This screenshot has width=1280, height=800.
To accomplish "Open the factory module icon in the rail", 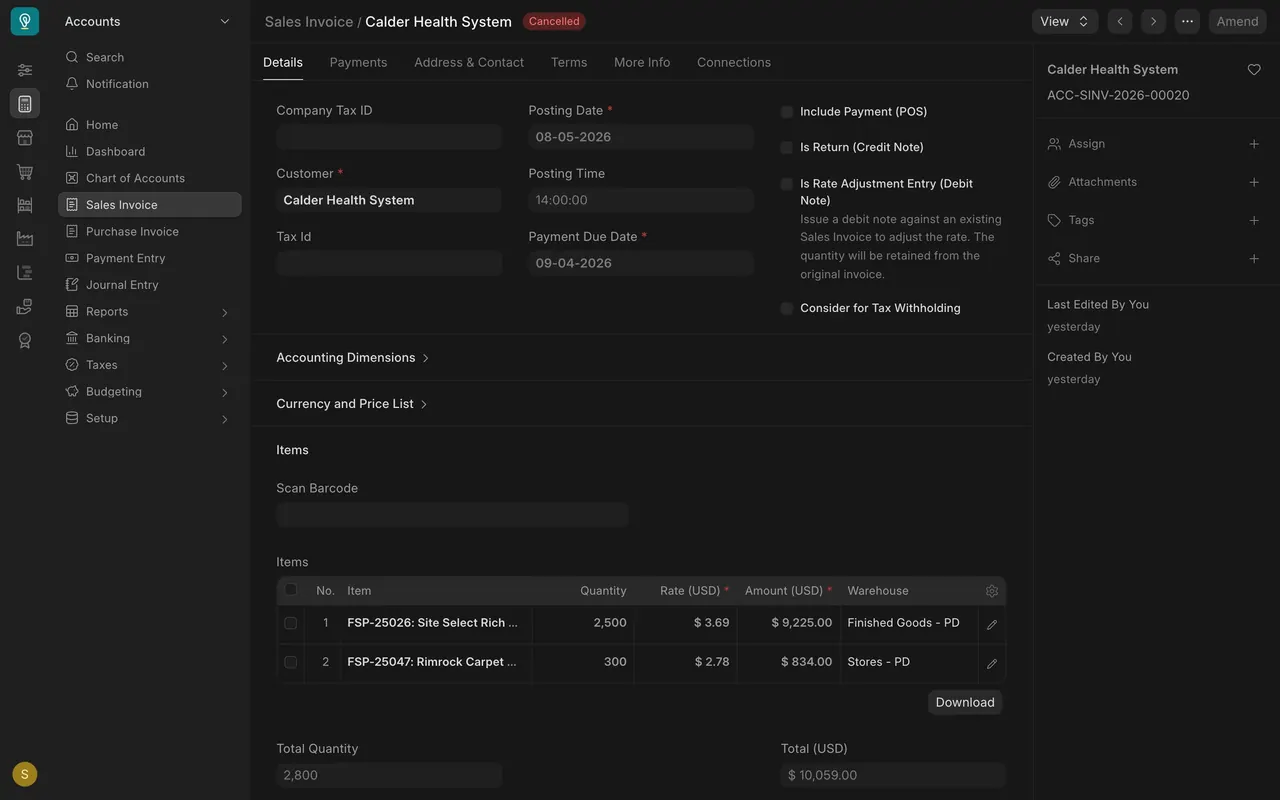I will point(25,239).
